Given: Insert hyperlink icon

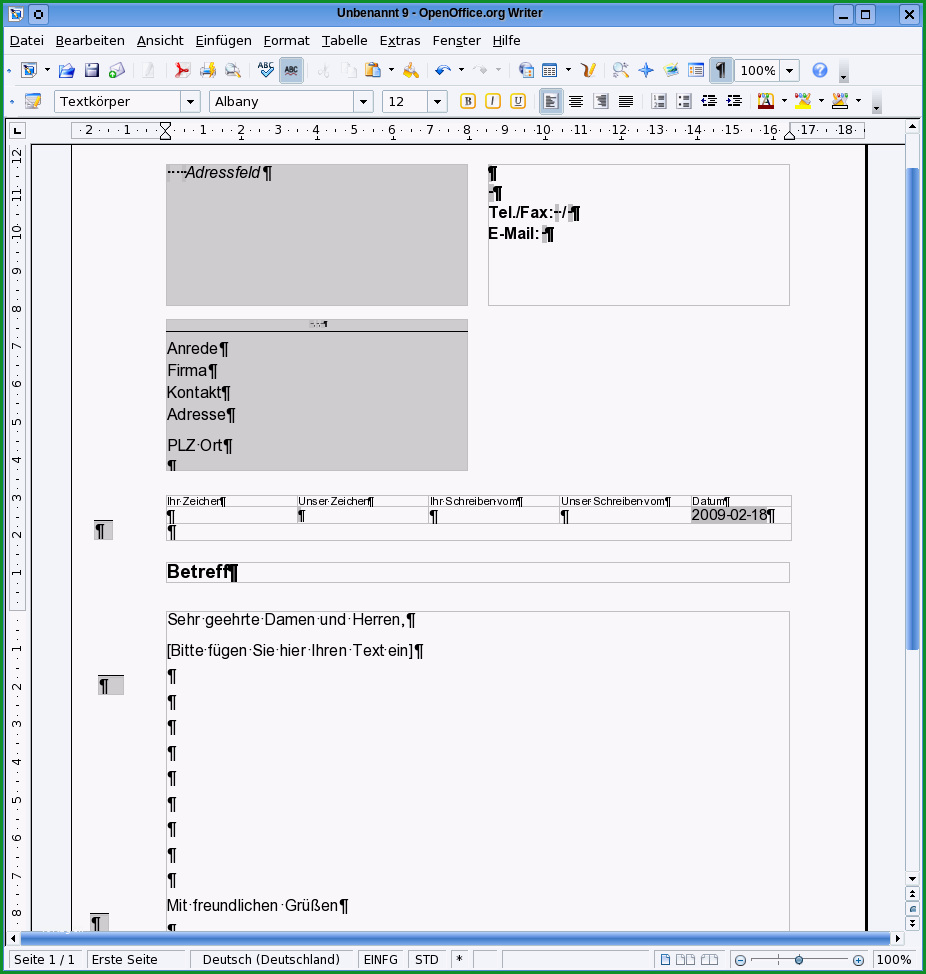Looking at the screenshot, I should [x=525, y=70].
